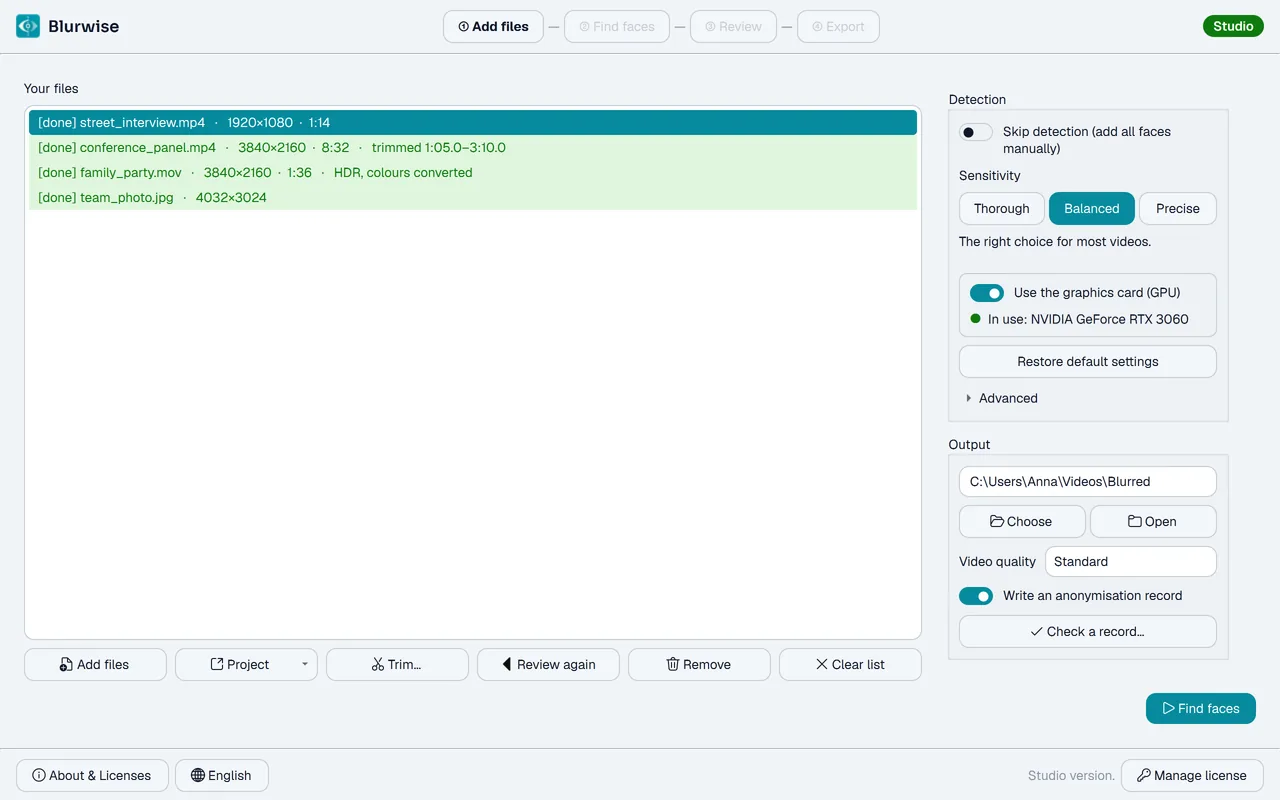Open the Video quality Standard dropdown
The width and height of the screenshot is (1280, 800).
[1131, 561]
